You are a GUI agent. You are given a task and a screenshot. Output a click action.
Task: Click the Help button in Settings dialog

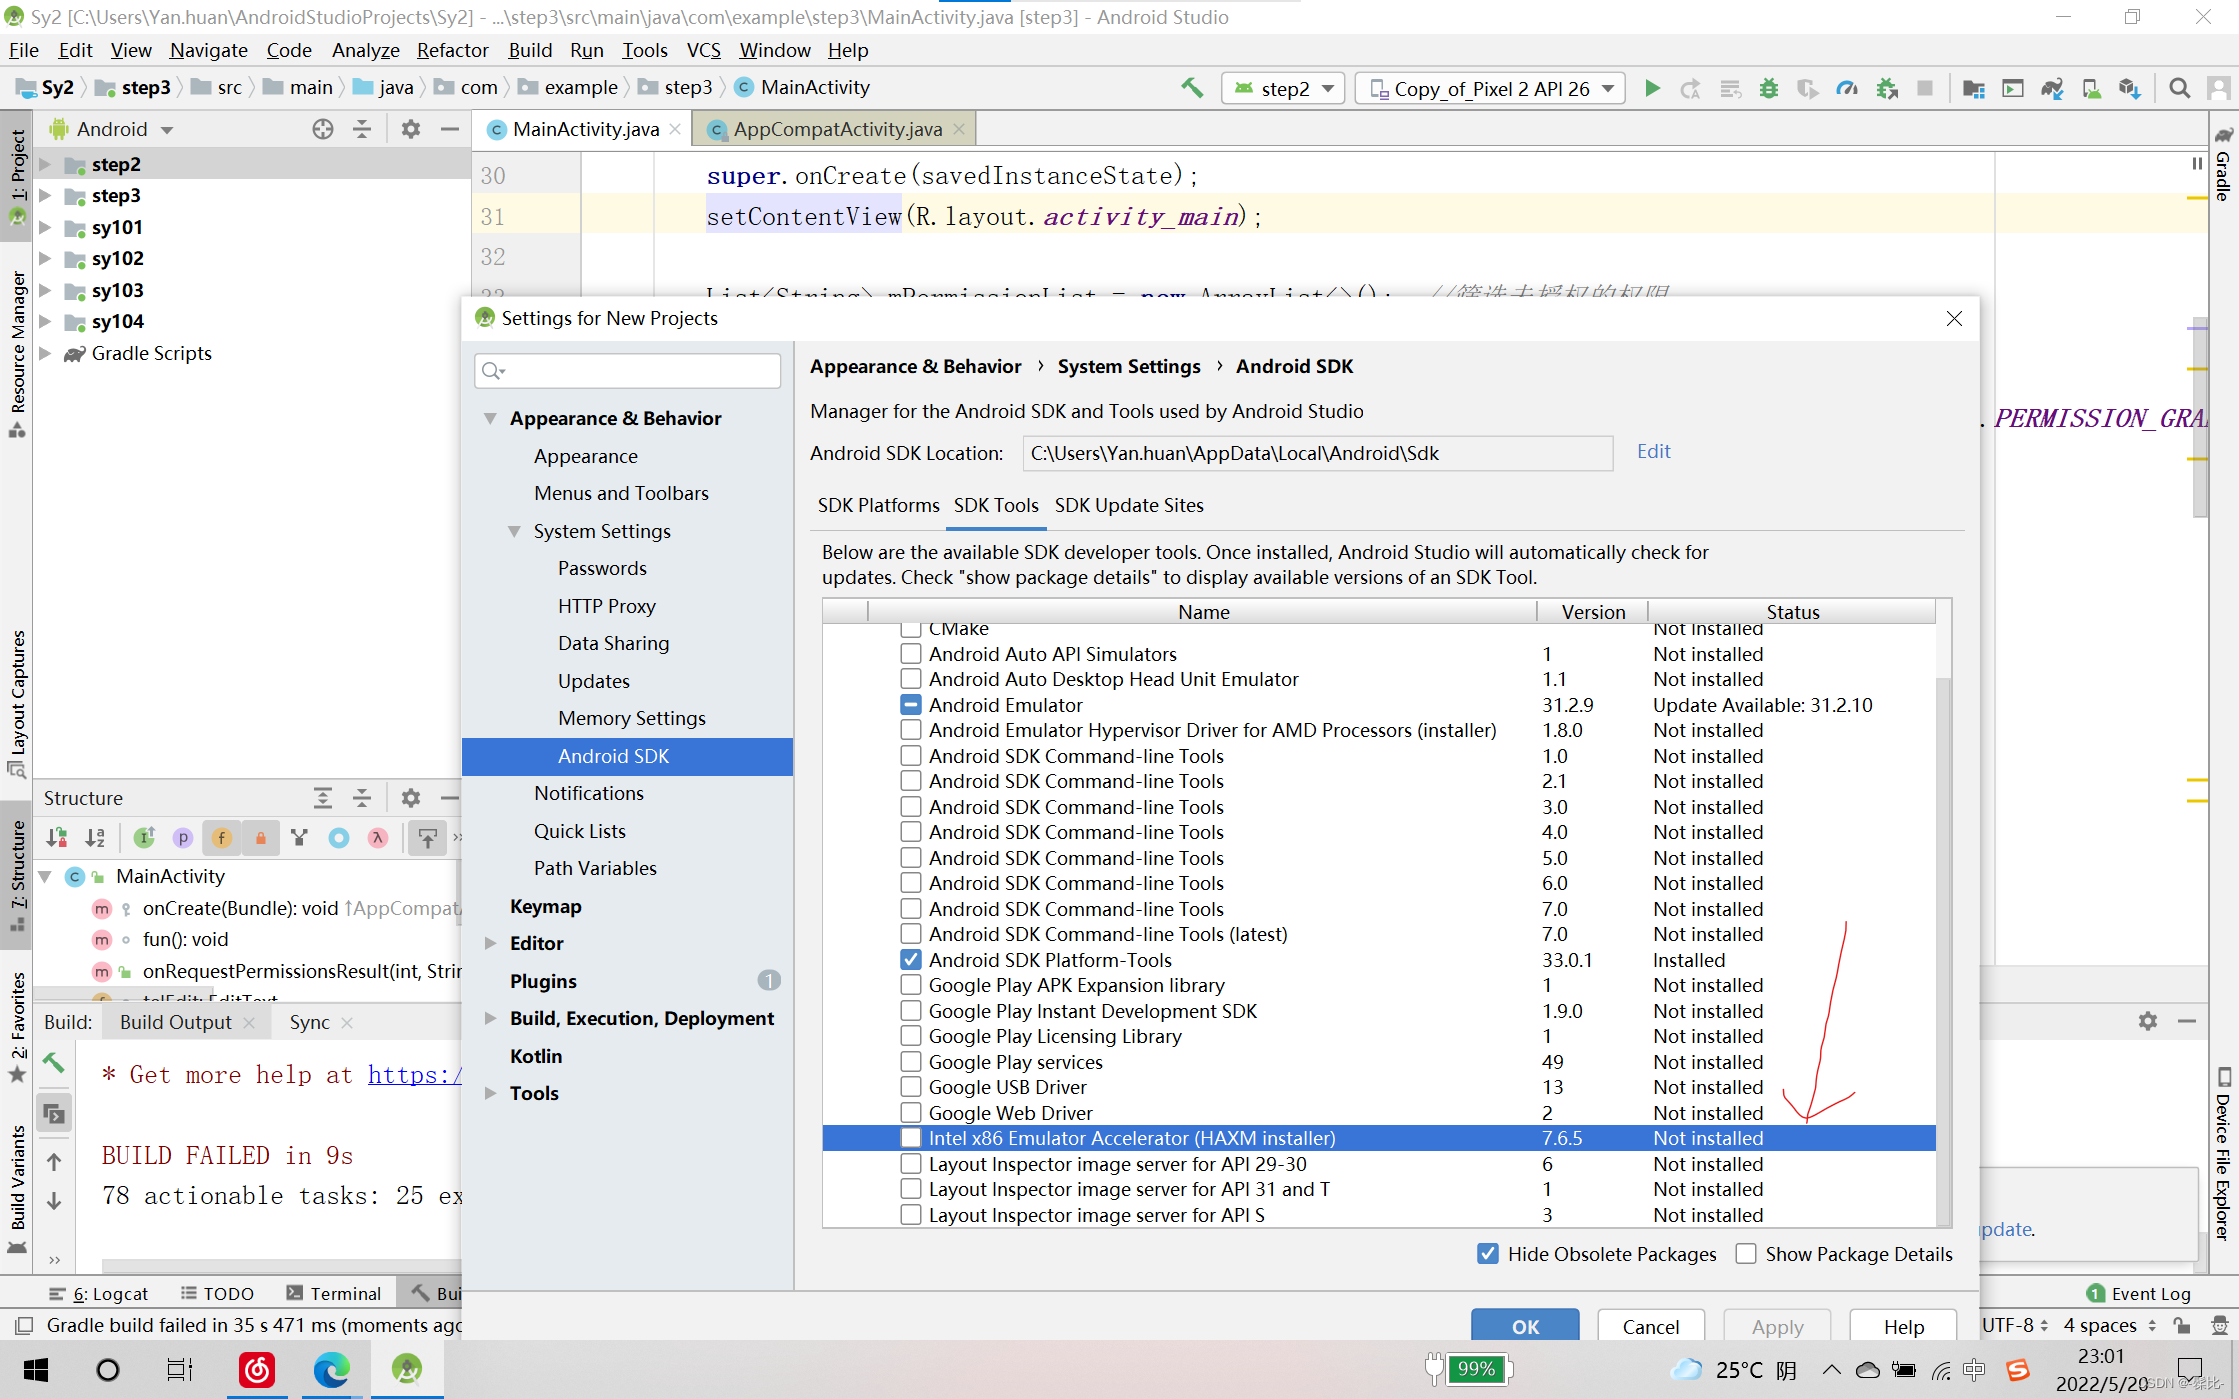click(1903, 1326)
